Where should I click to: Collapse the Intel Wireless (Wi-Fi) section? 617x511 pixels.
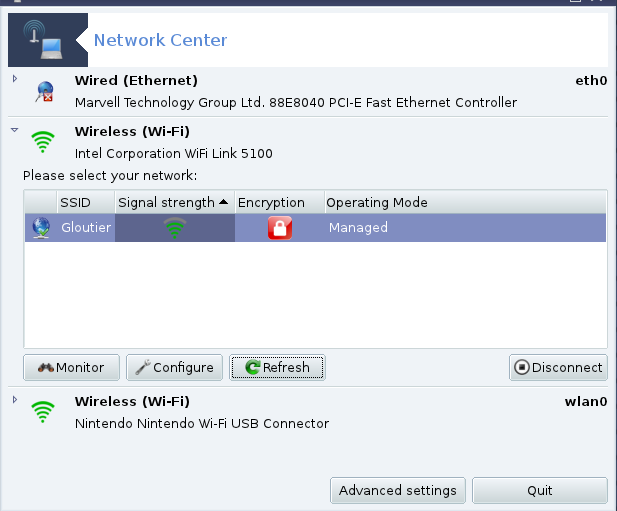tap(15, 129)
